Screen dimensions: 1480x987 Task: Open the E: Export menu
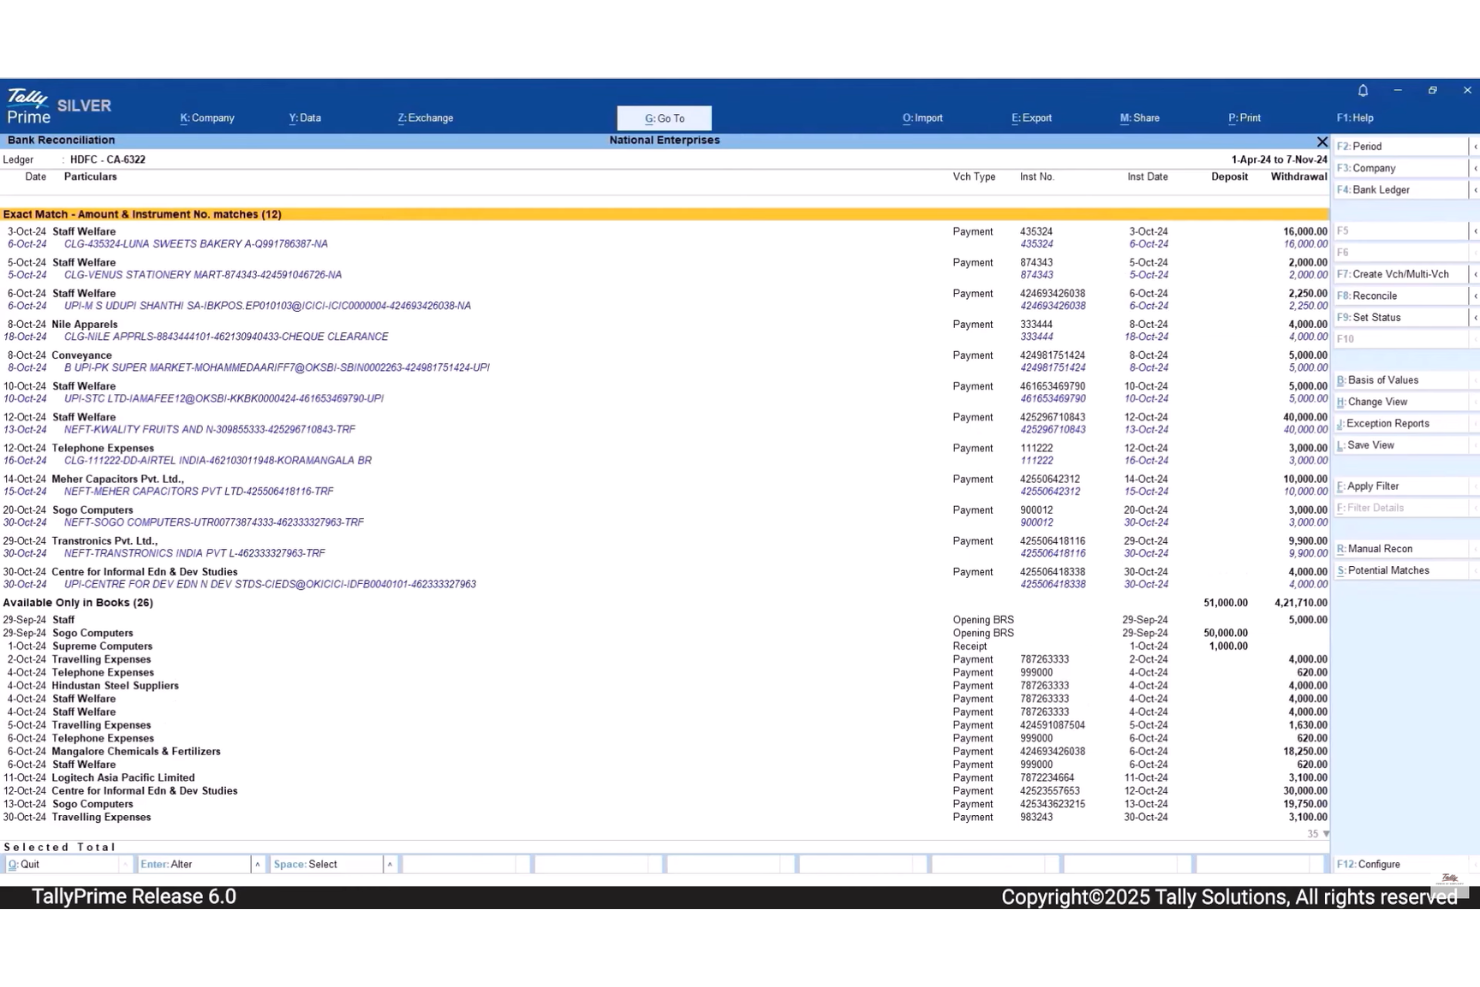[1031, 117]
